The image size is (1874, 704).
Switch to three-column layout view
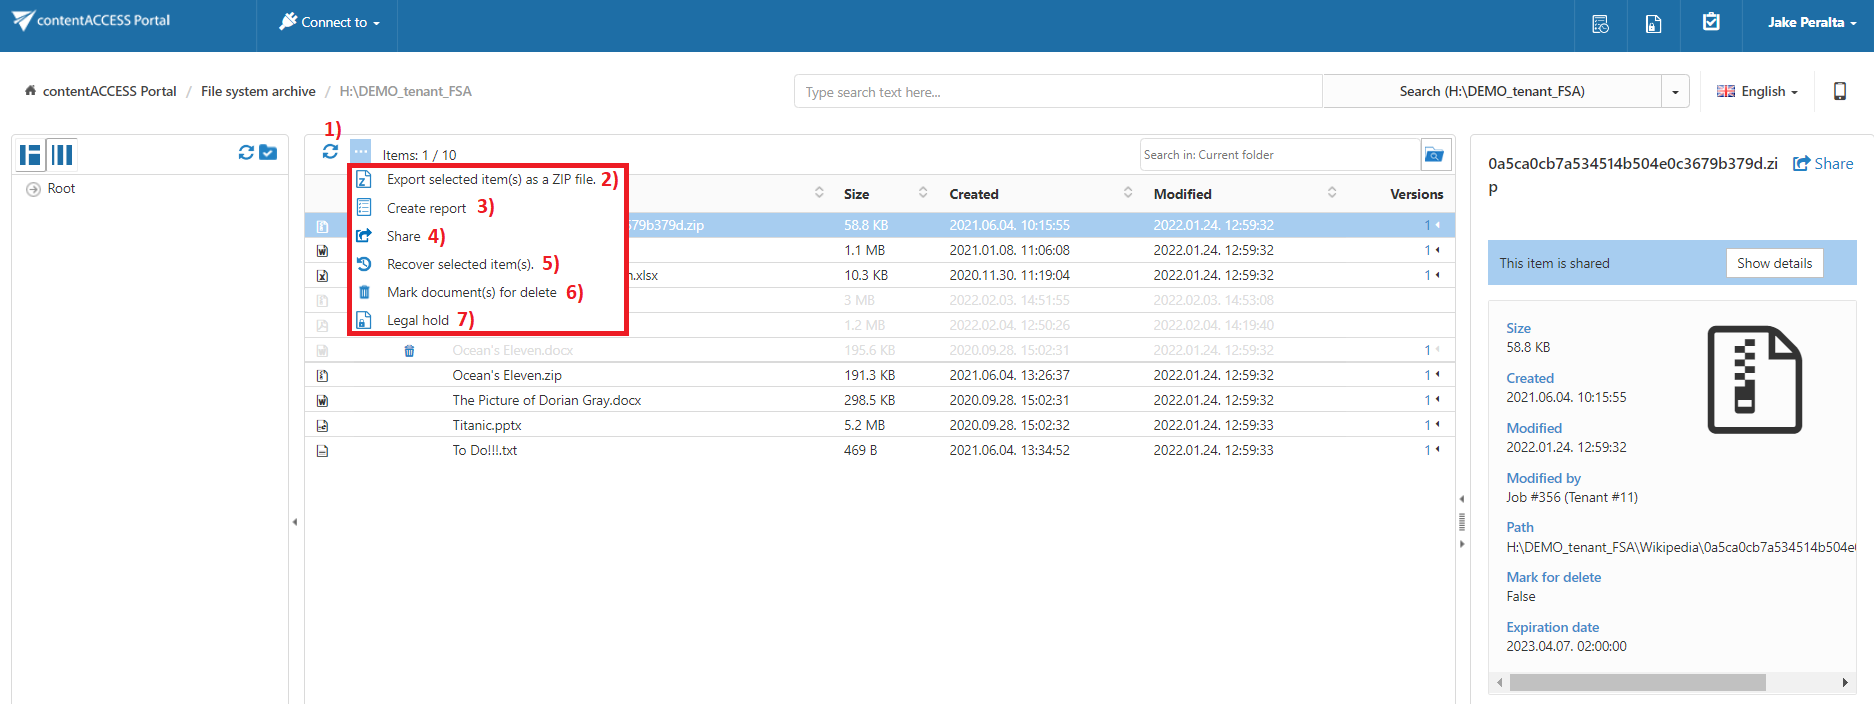point(62,155)
